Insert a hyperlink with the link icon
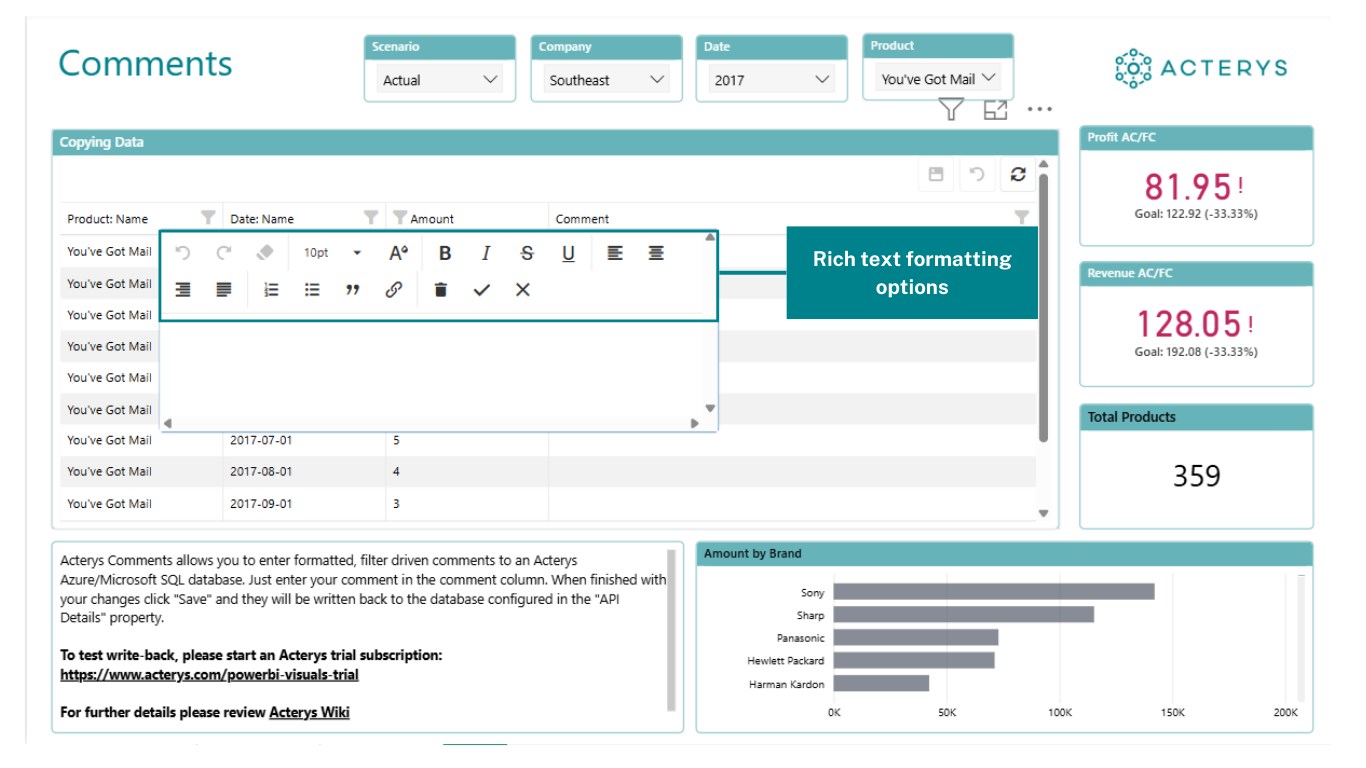 (394, 289)
